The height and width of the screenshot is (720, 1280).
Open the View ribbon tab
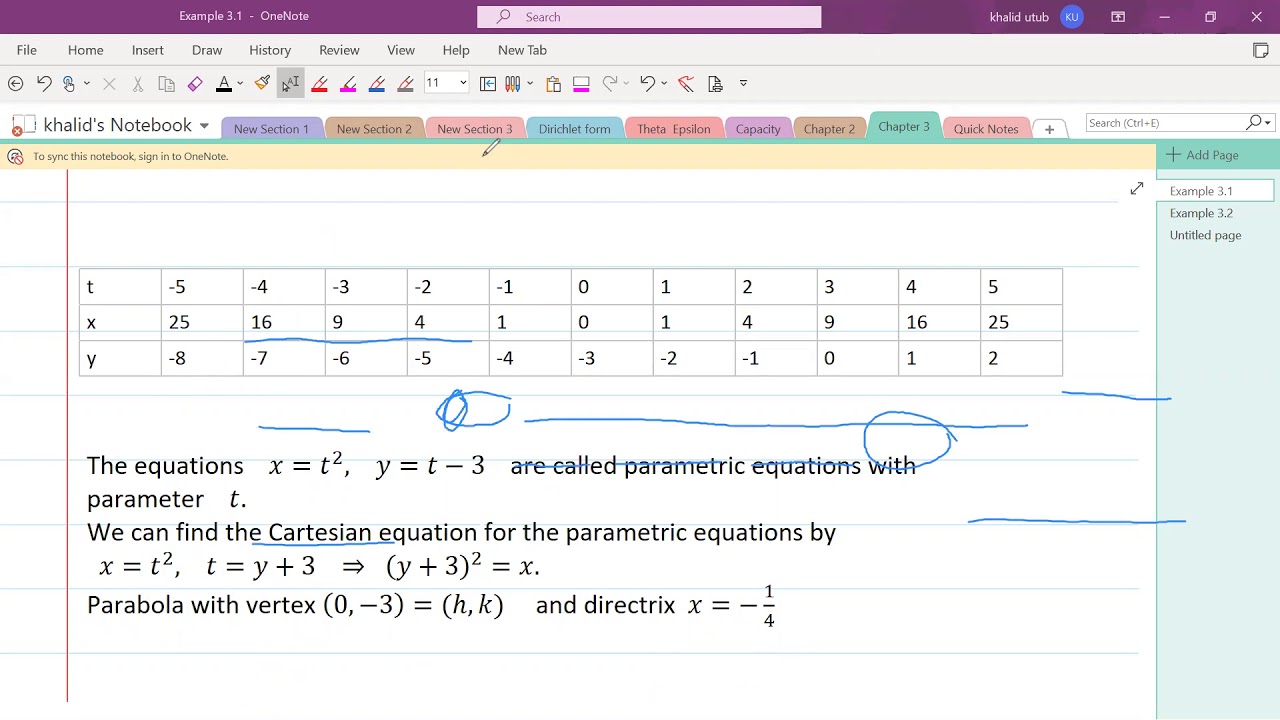401,50
